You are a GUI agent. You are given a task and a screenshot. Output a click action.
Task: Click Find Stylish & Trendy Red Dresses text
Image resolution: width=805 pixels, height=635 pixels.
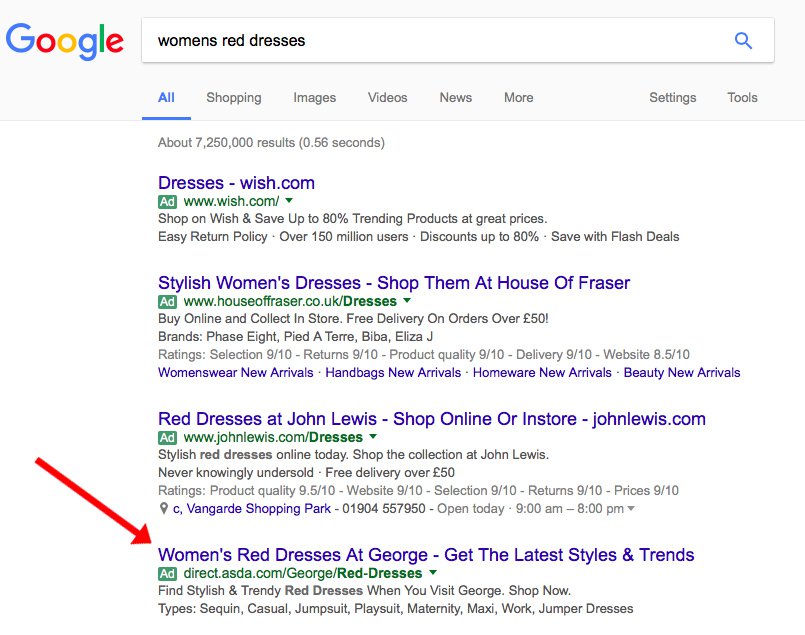click(364, 591)
